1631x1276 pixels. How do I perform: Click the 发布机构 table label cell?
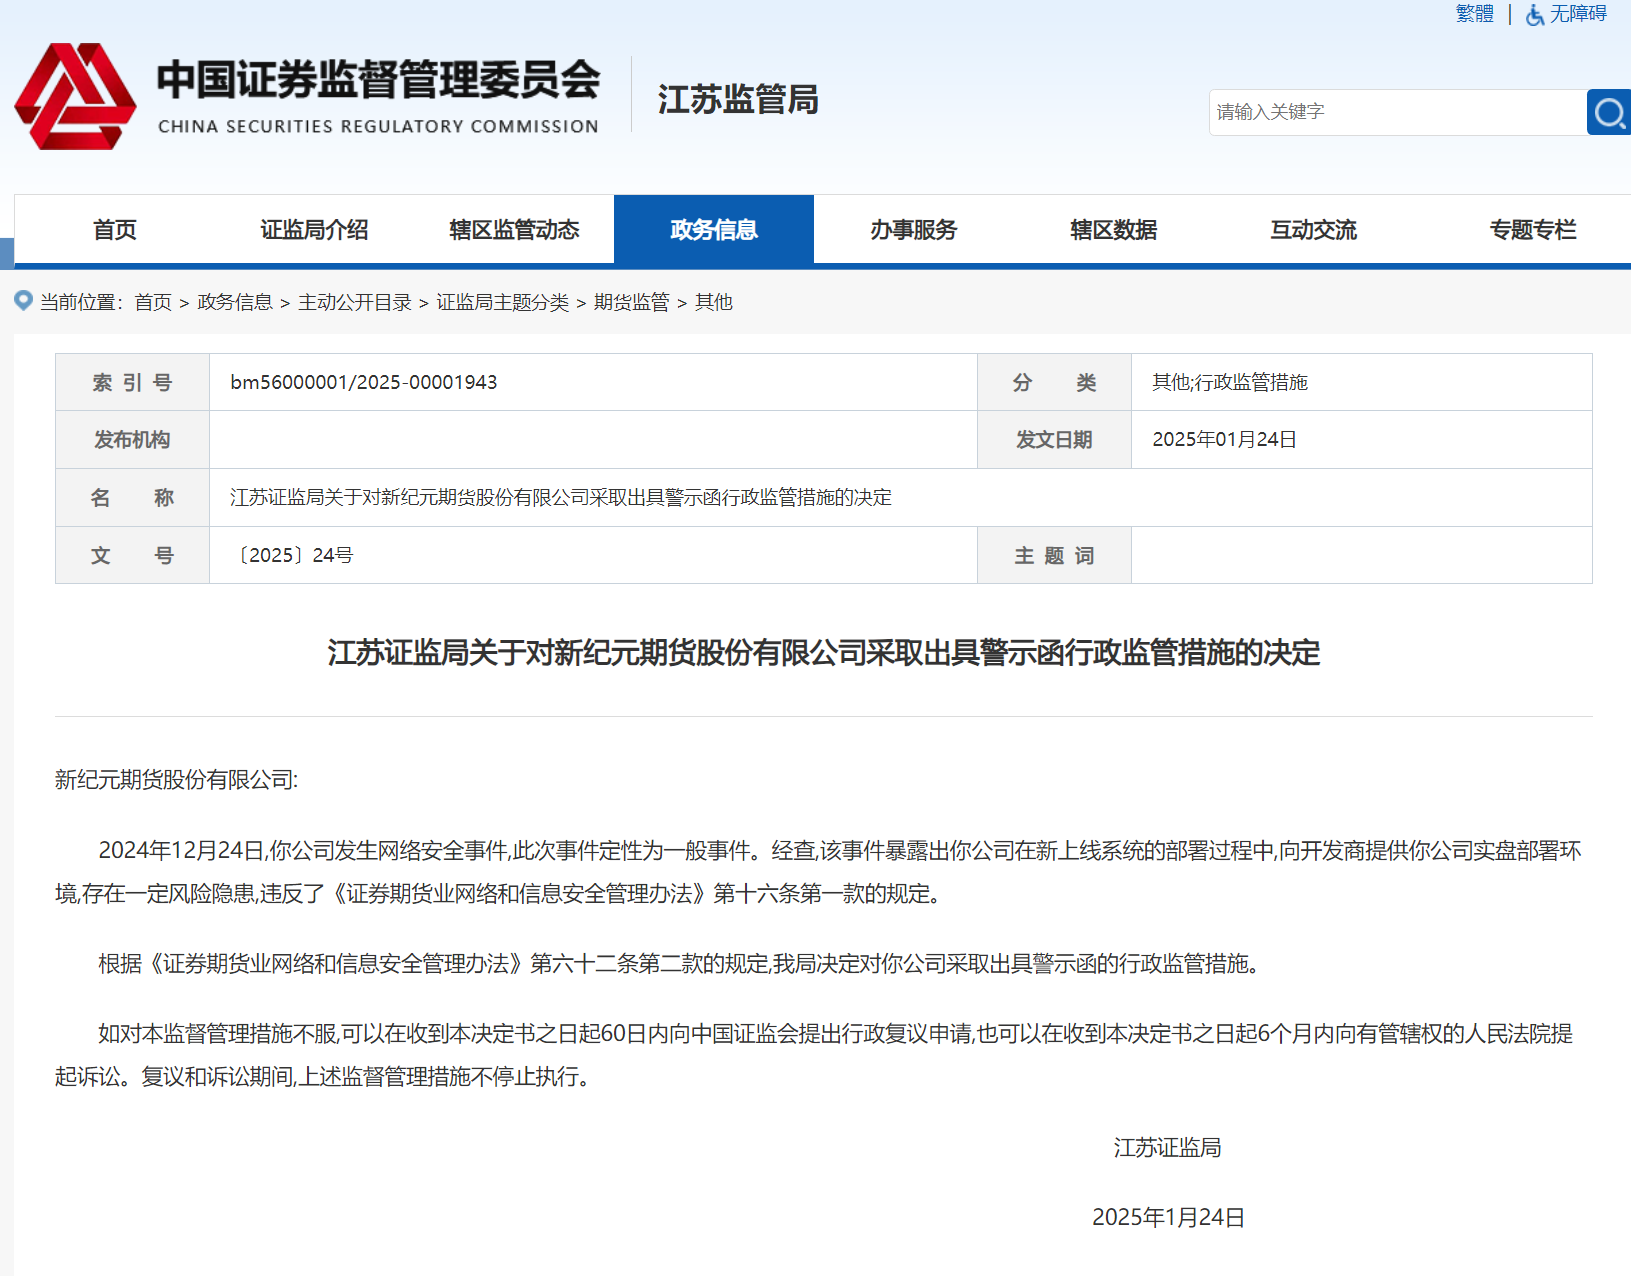pos(132,440)
